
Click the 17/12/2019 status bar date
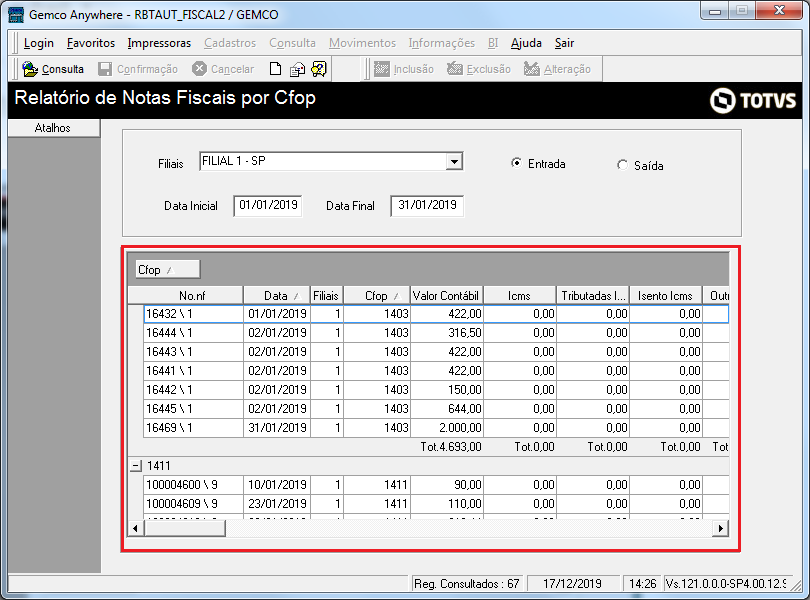[572, 583]
